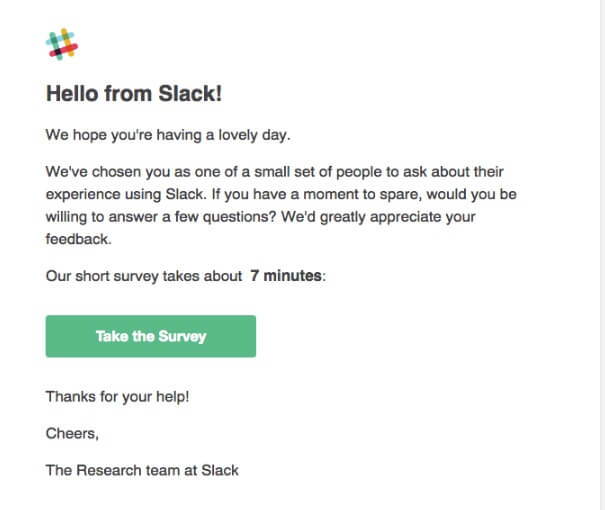Click the bold 7 minutes text

[x=286, y=276]
